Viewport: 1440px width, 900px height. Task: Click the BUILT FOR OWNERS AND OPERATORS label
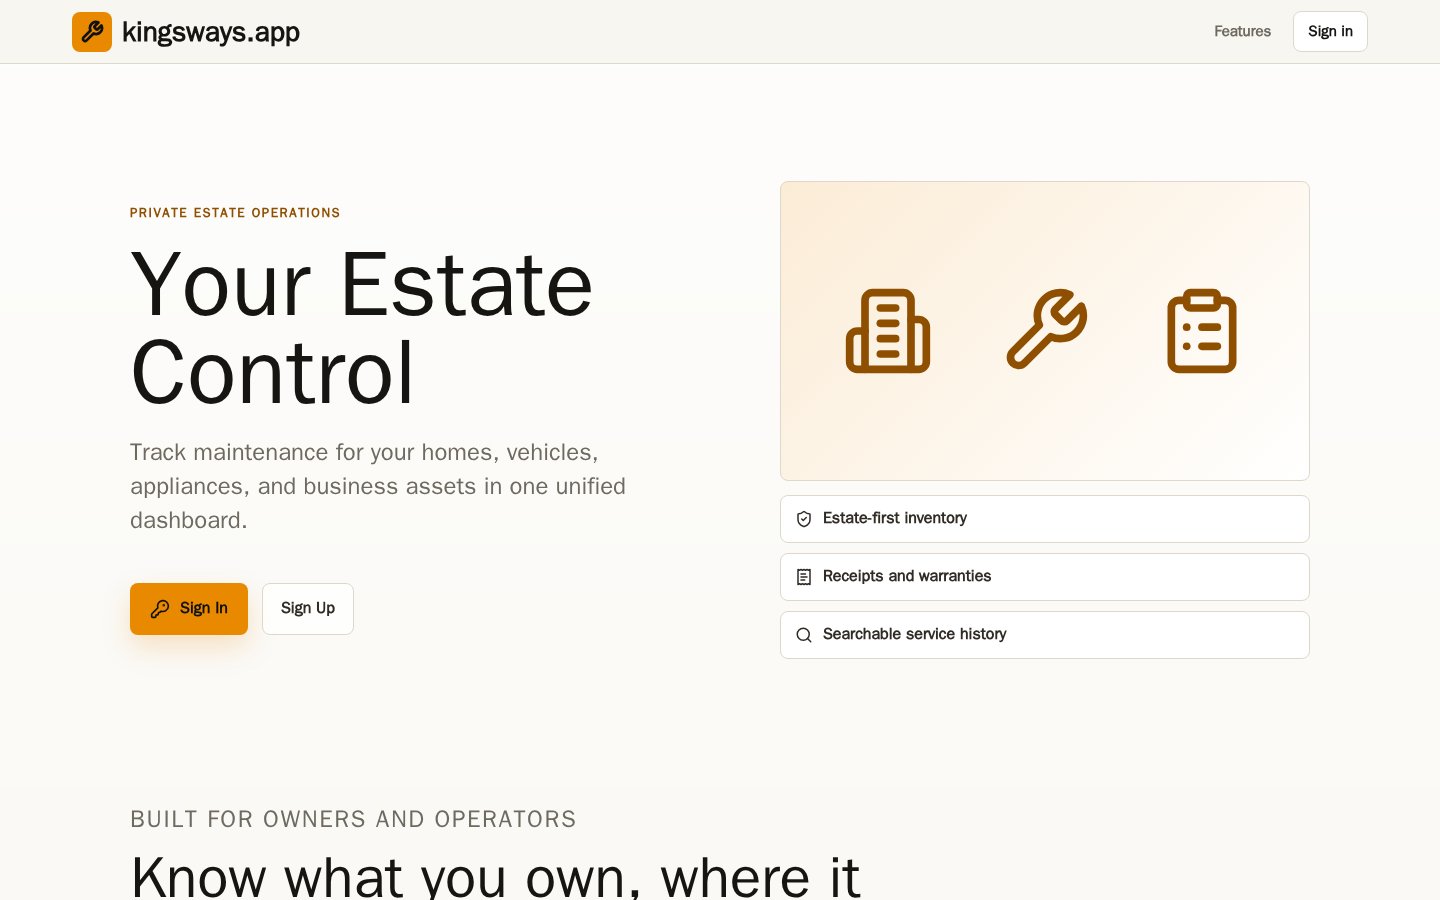pyautogui.click(x=353, y=819)
